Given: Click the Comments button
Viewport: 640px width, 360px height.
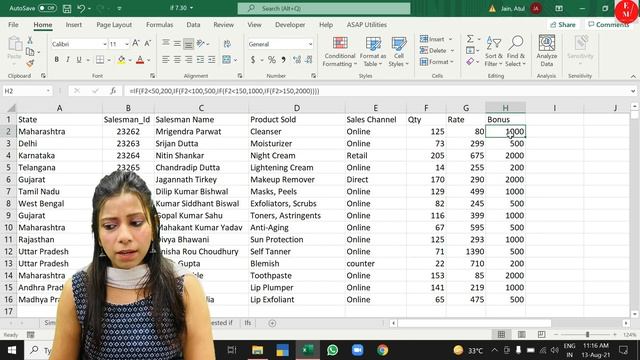Looking at the screenshot, I should click(608, 25).
